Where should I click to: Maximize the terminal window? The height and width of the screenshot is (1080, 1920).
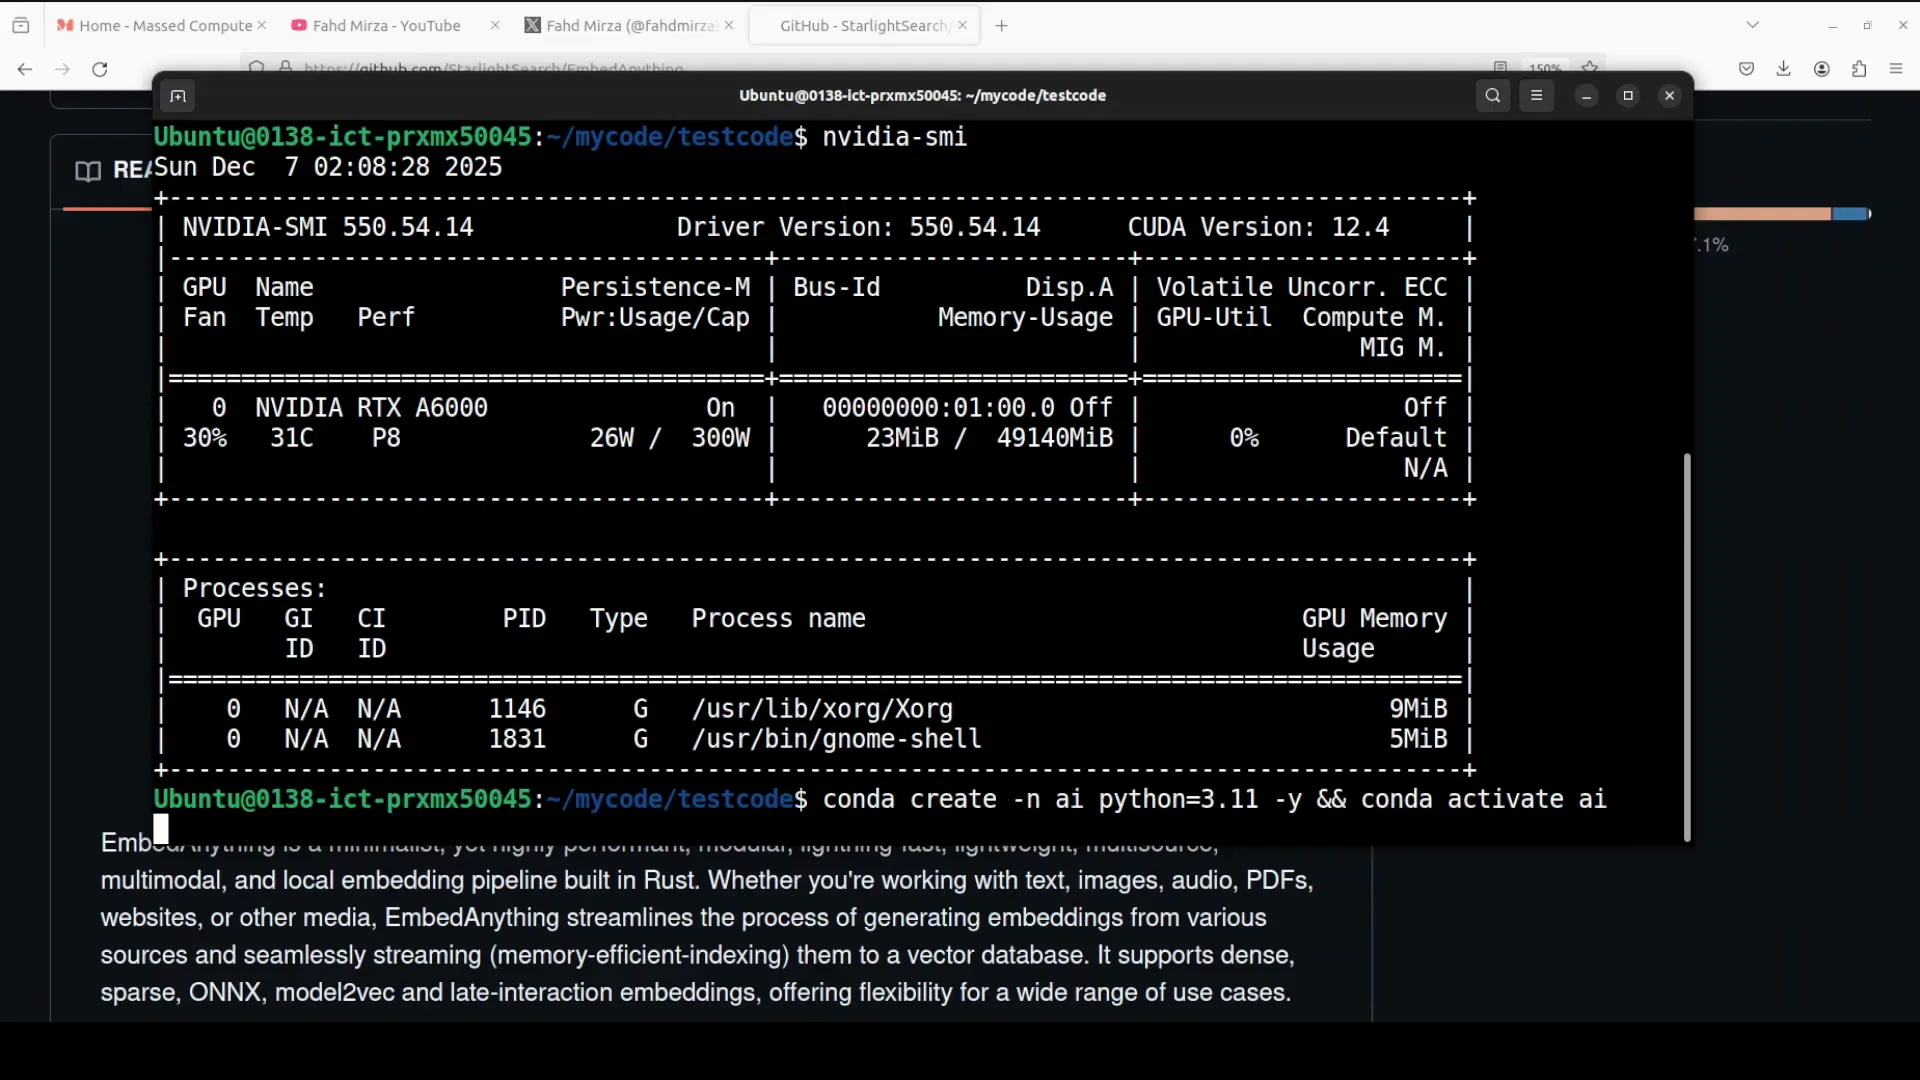1628,96
